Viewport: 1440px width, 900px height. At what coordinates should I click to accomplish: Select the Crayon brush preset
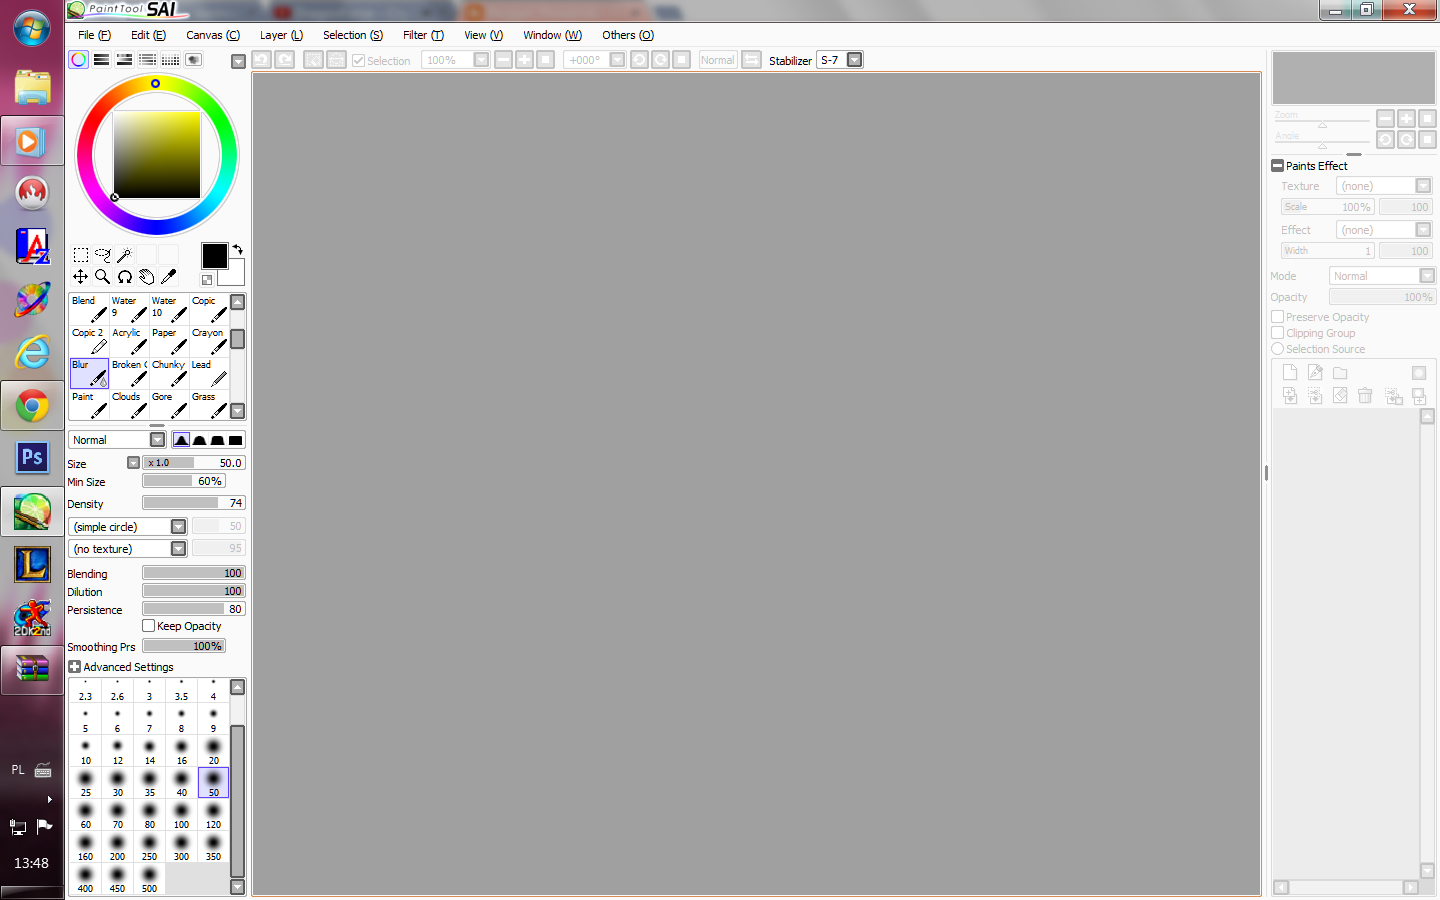[208, 339]
